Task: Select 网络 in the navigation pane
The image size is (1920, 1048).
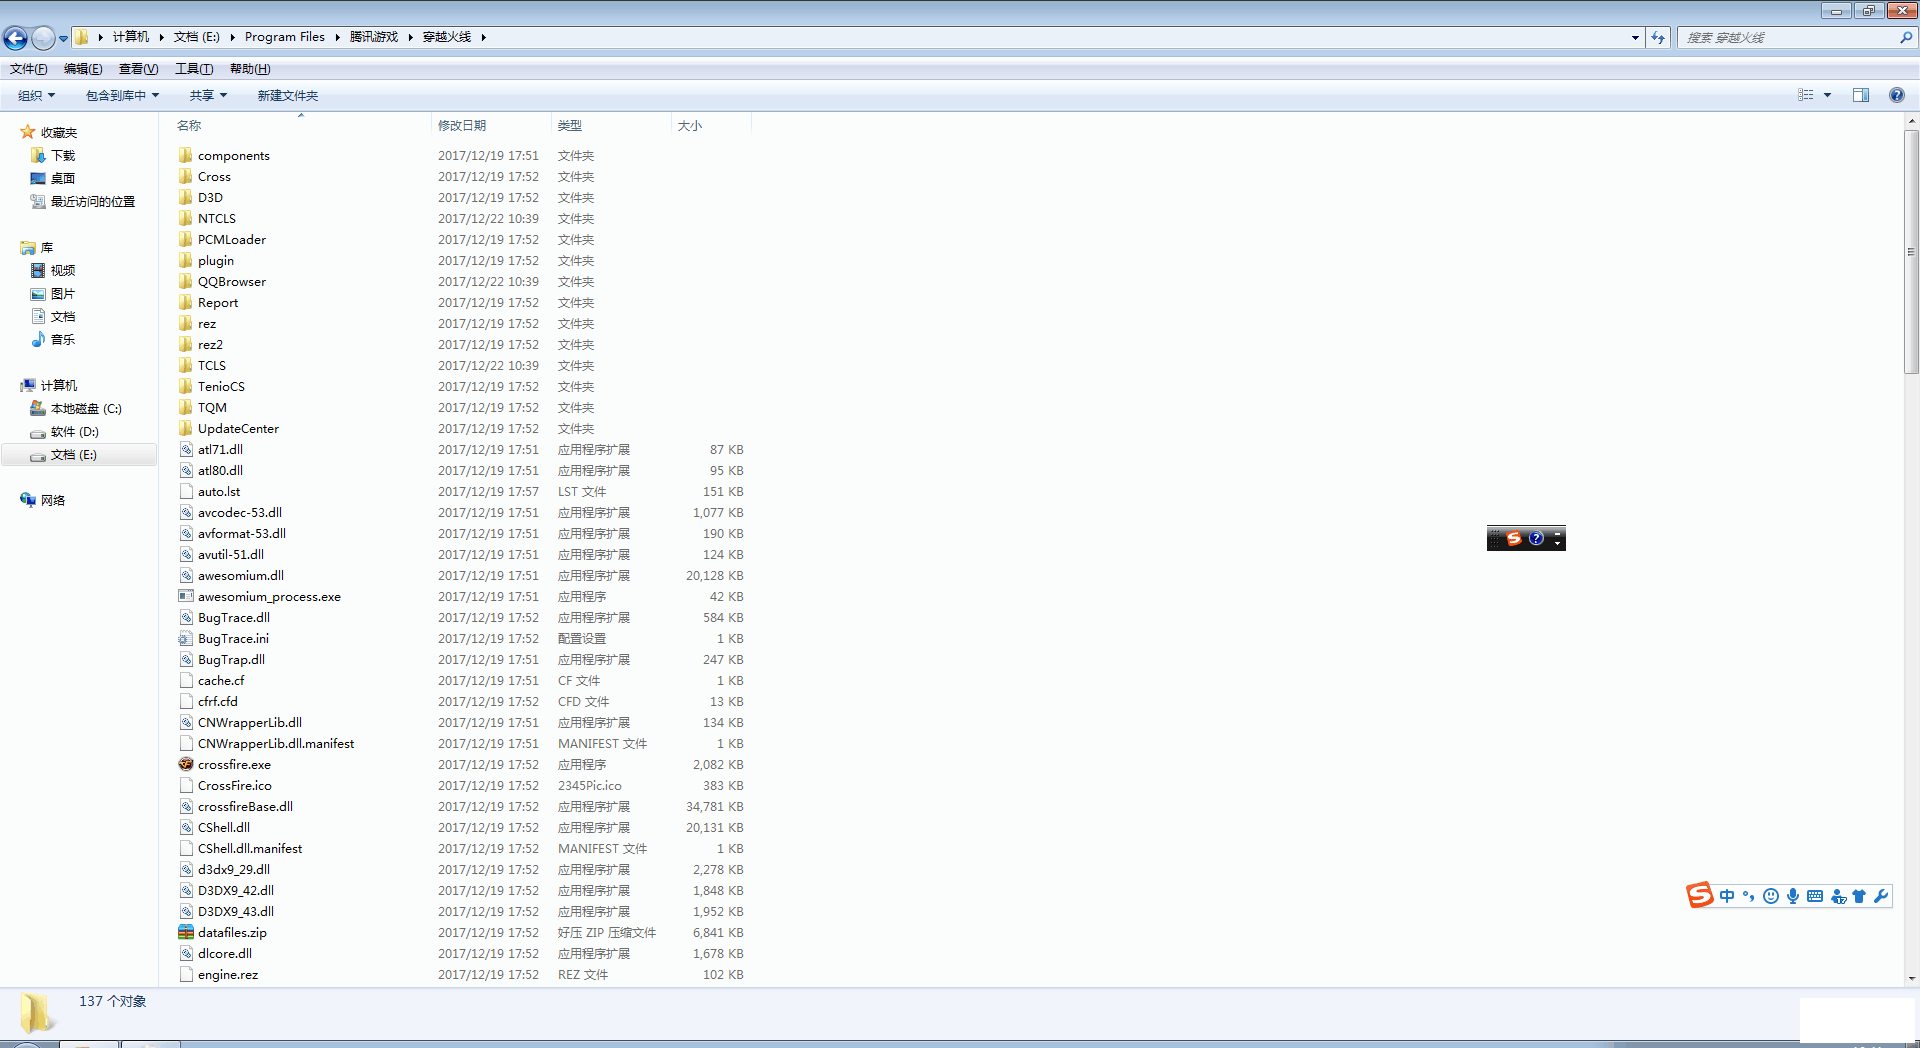Action: [x=53, y=500]
